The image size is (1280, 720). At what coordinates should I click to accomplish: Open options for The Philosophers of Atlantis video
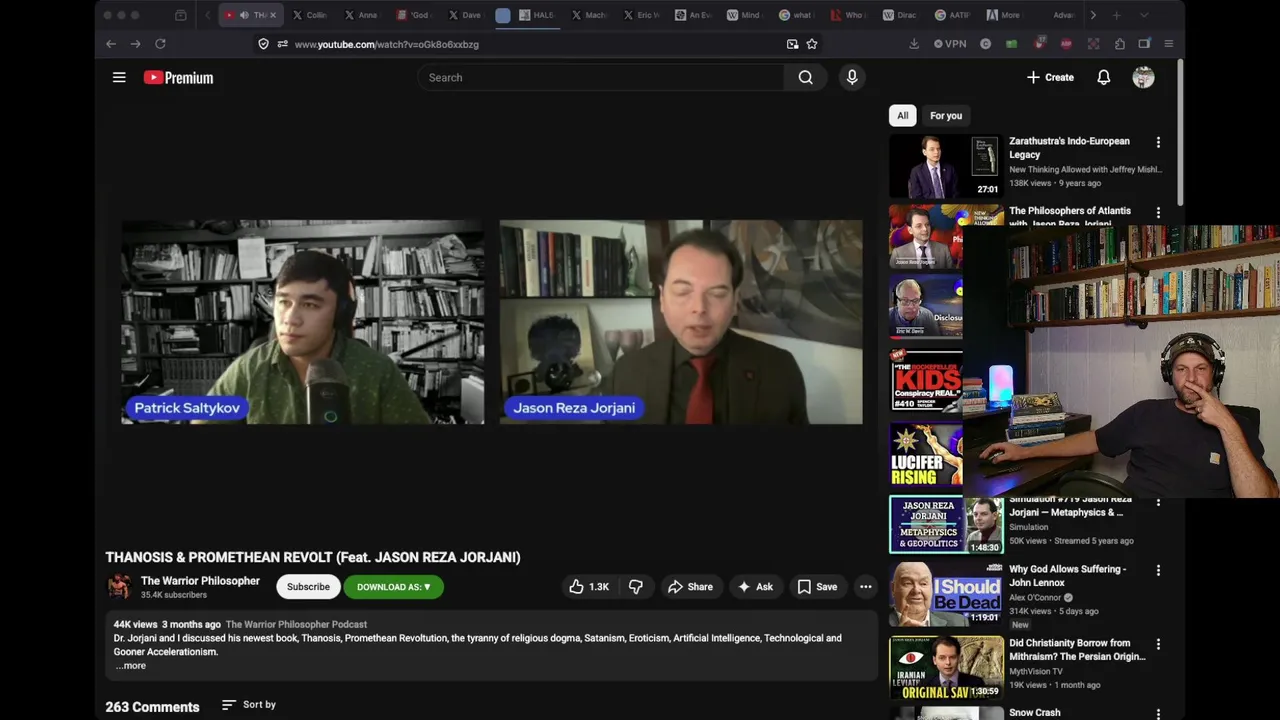tap(1158, 212)
